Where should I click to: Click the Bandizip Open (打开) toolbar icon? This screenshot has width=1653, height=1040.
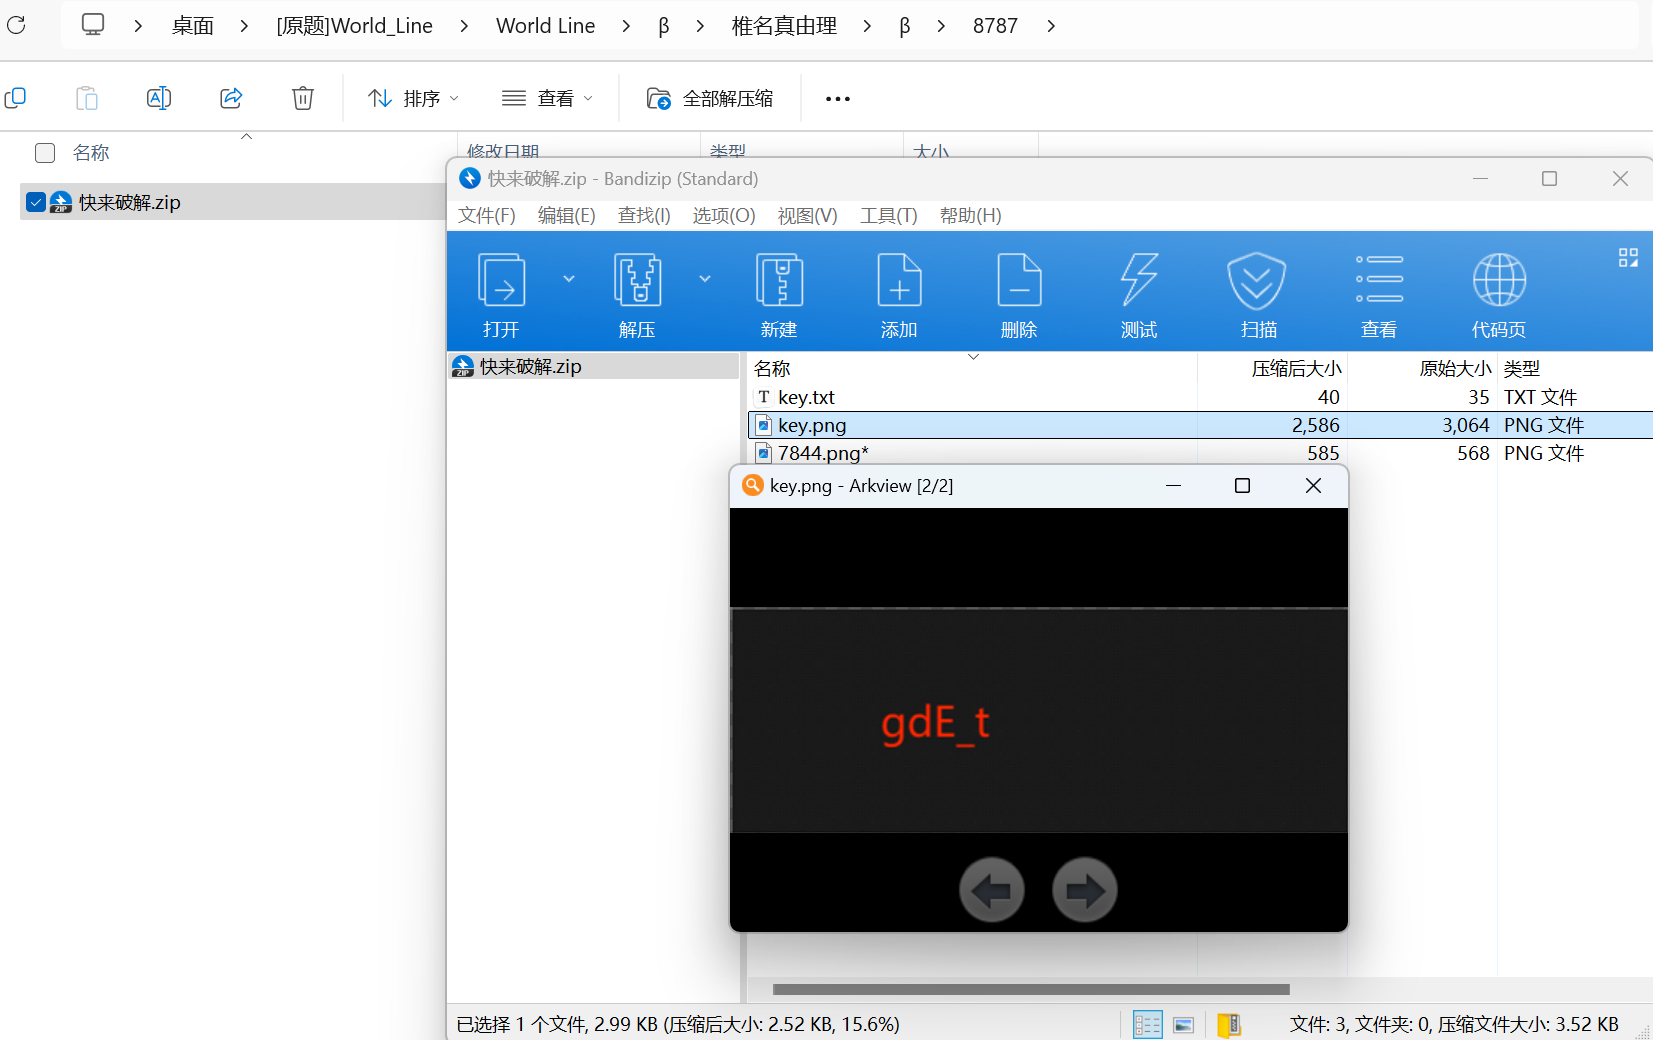501,280
